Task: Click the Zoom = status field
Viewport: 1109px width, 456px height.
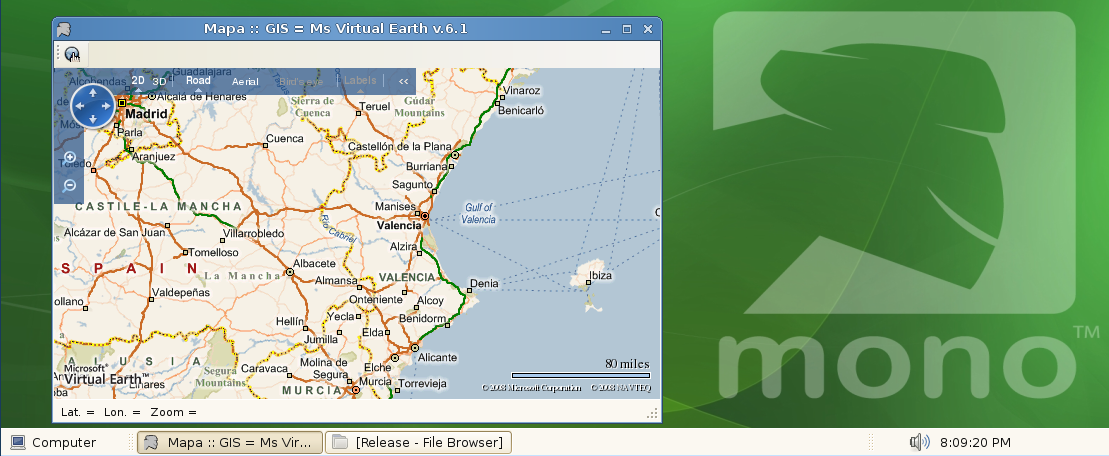Action: (x=174, y=411)
